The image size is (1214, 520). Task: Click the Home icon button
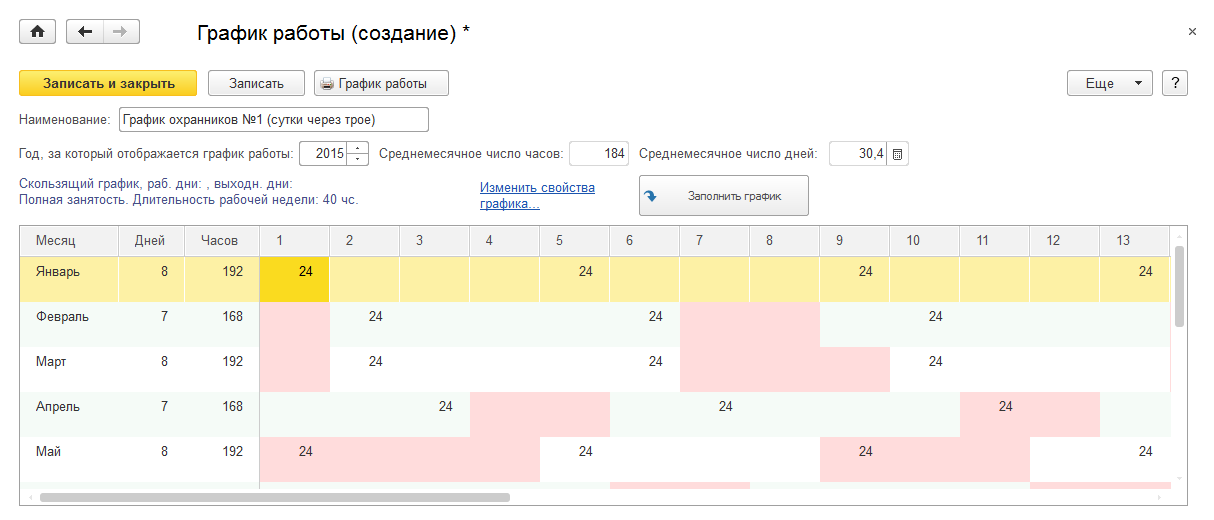tap(38, 32)
